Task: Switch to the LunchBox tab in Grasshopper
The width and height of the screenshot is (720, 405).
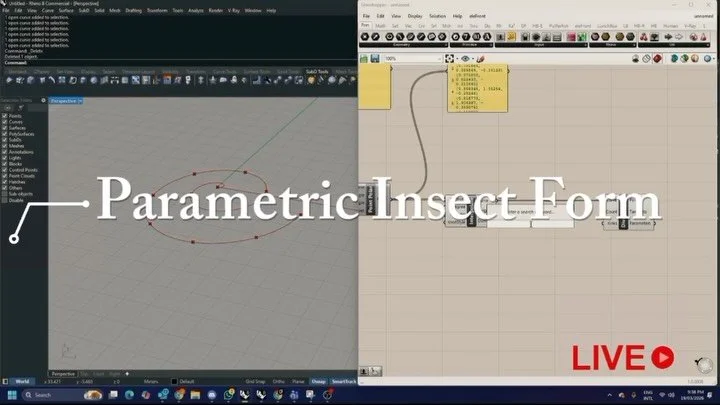Action: tap(607, 26)
